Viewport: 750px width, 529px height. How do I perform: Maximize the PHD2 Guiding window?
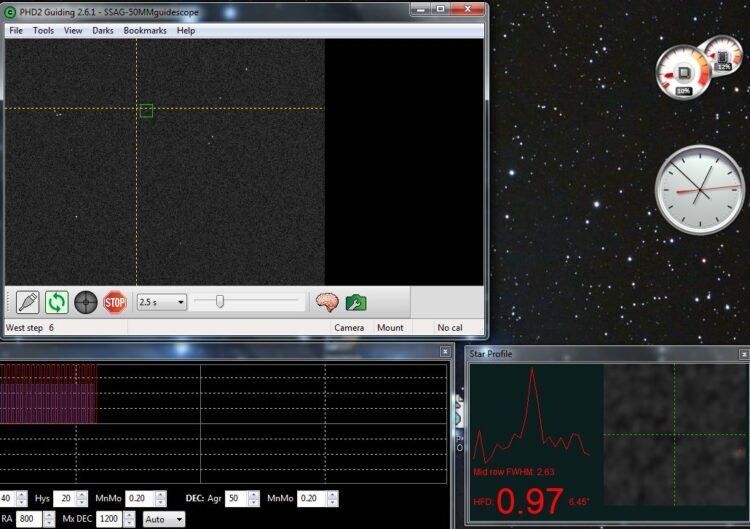point(441,10)
